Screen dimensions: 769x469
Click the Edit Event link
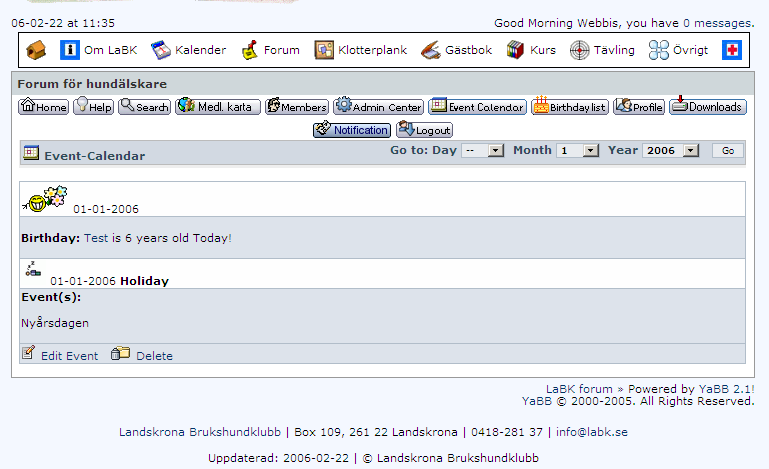[x=69, y=356]
